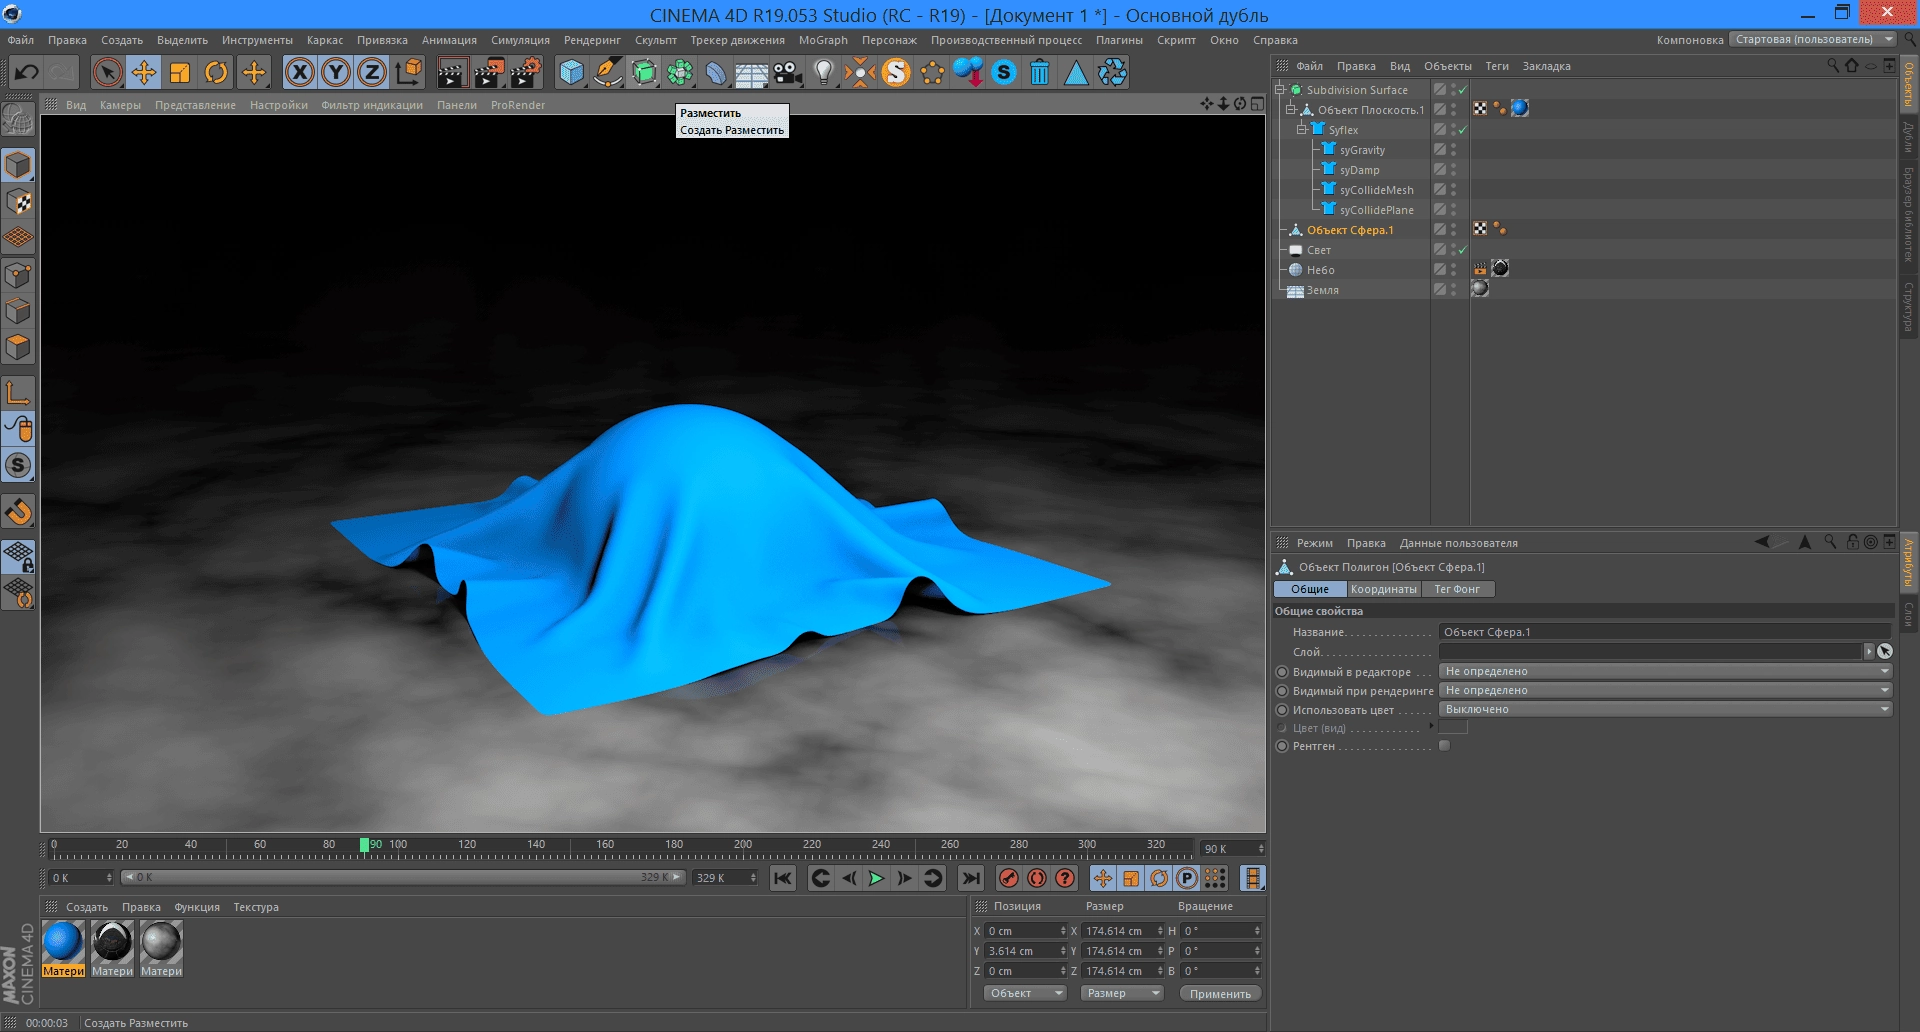Jump to the animation start
The image size is (1920, 1032).
[783, 878]
